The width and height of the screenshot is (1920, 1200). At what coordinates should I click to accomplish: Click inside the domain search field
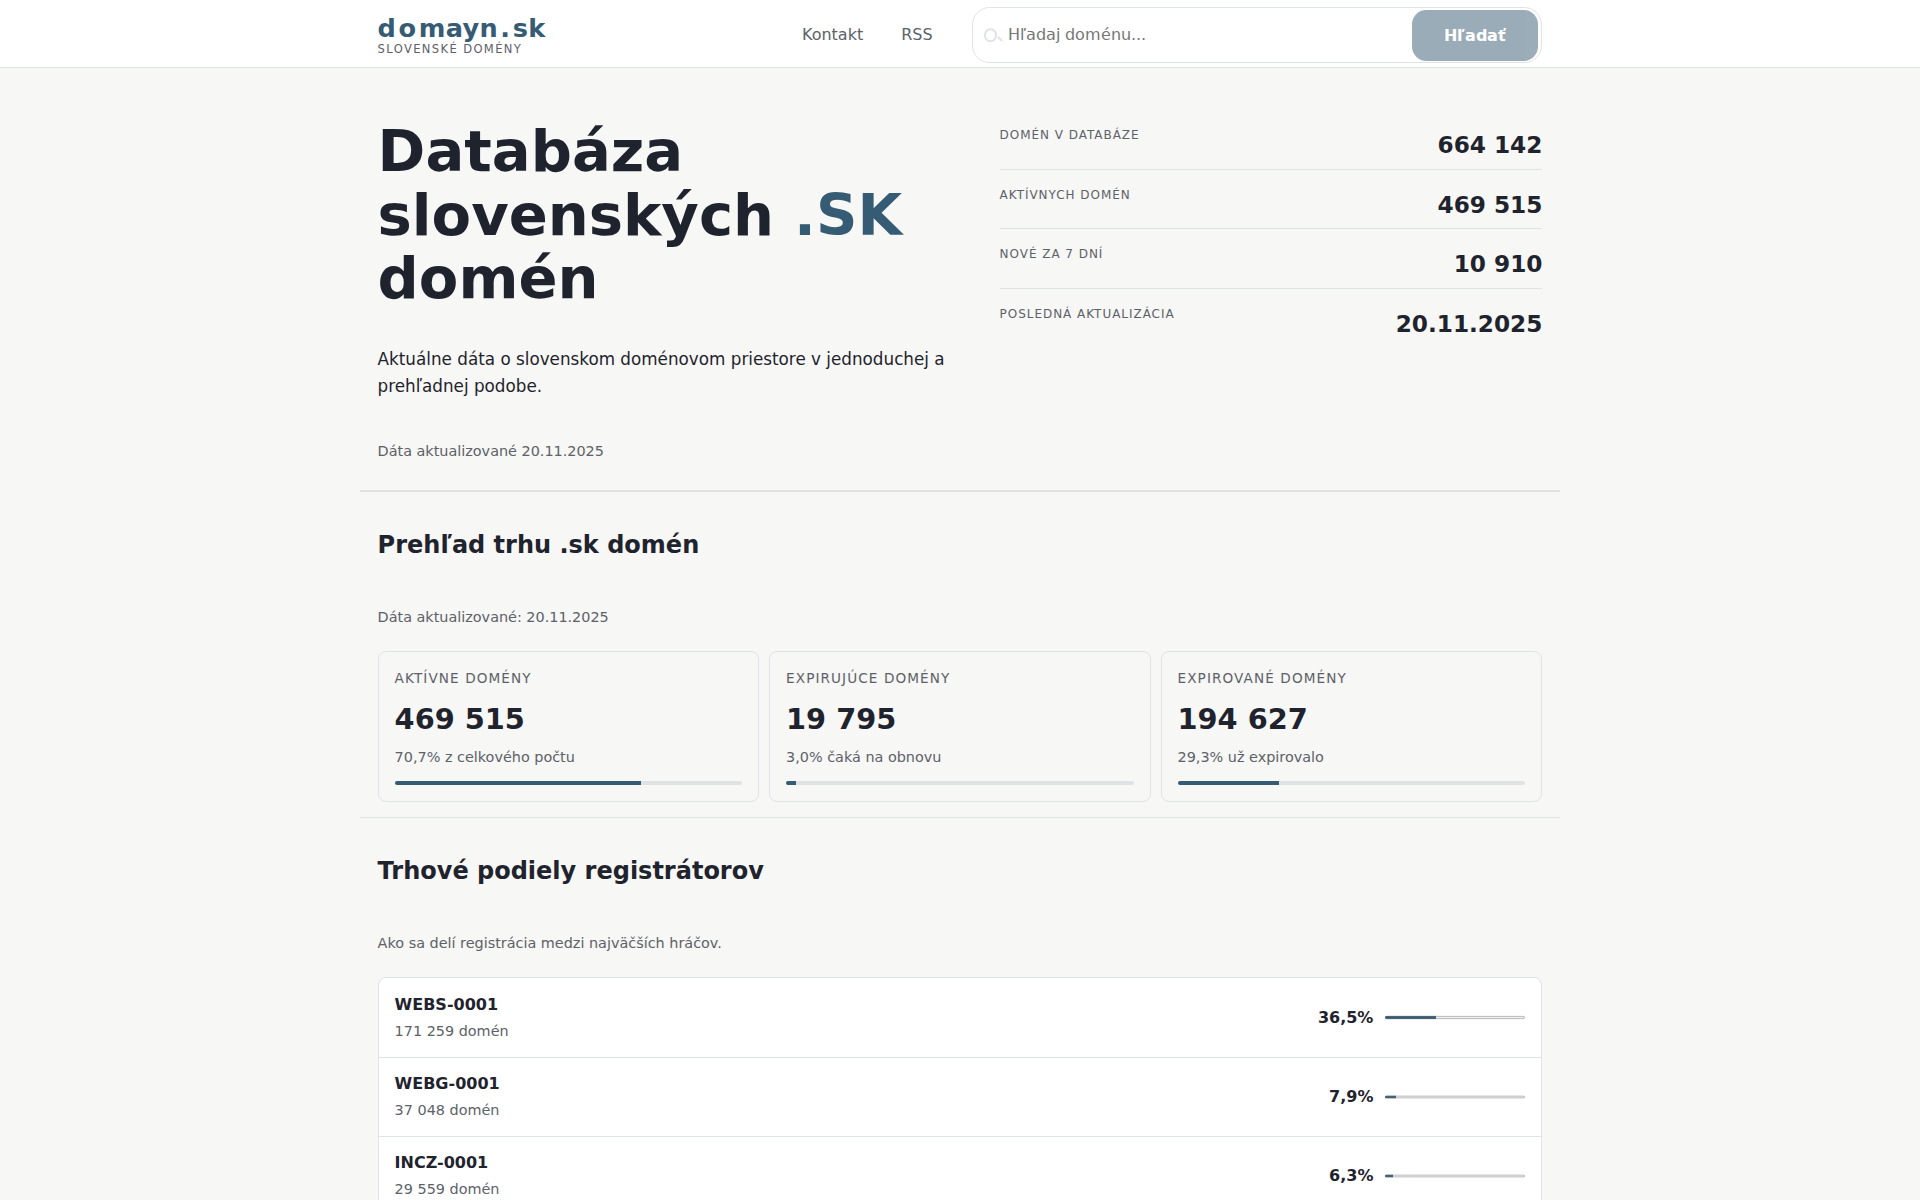click(x=1150, y=35)
